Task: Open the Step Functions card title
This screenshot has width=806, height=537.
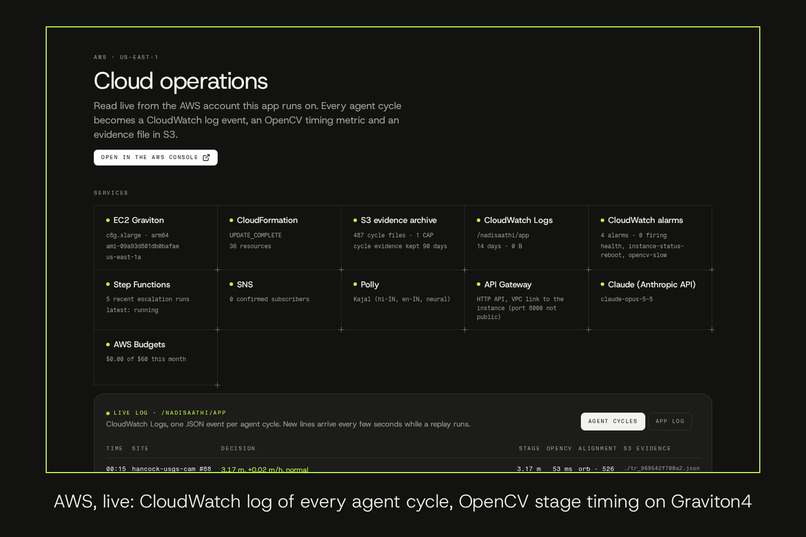Action: click(x=142, y=284)
